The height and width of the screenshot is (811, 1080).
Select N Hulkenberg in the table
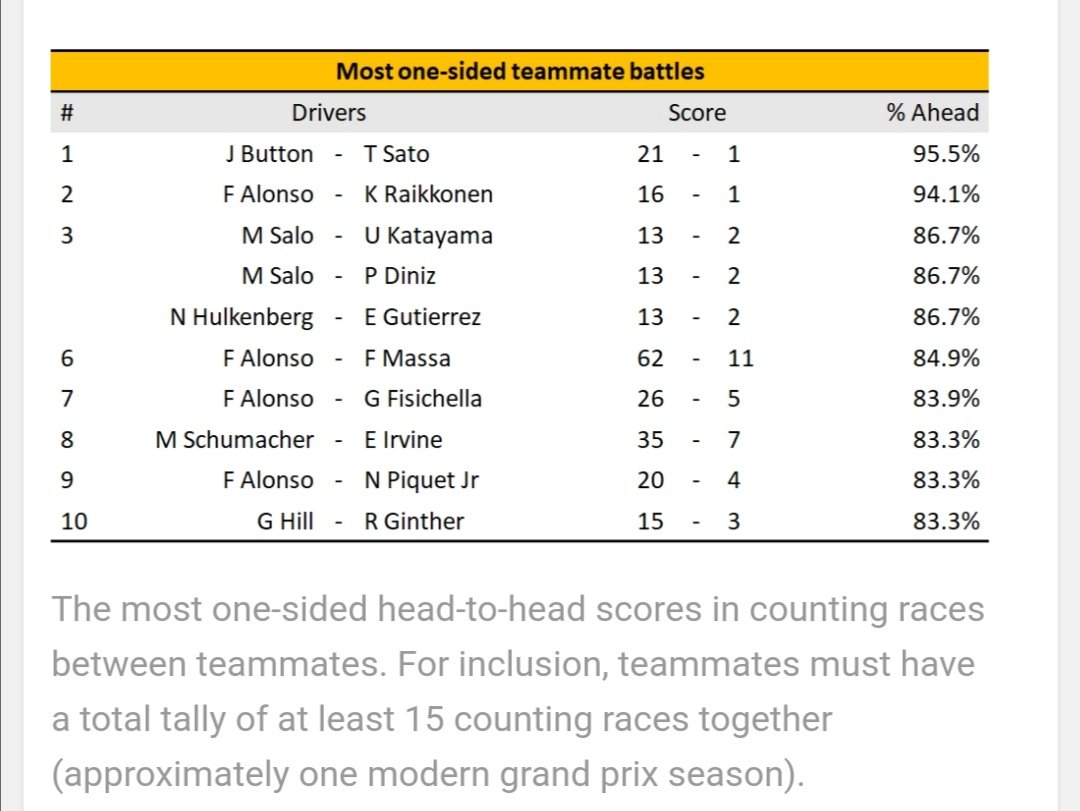pyautogui.click(x=242, y=317)
